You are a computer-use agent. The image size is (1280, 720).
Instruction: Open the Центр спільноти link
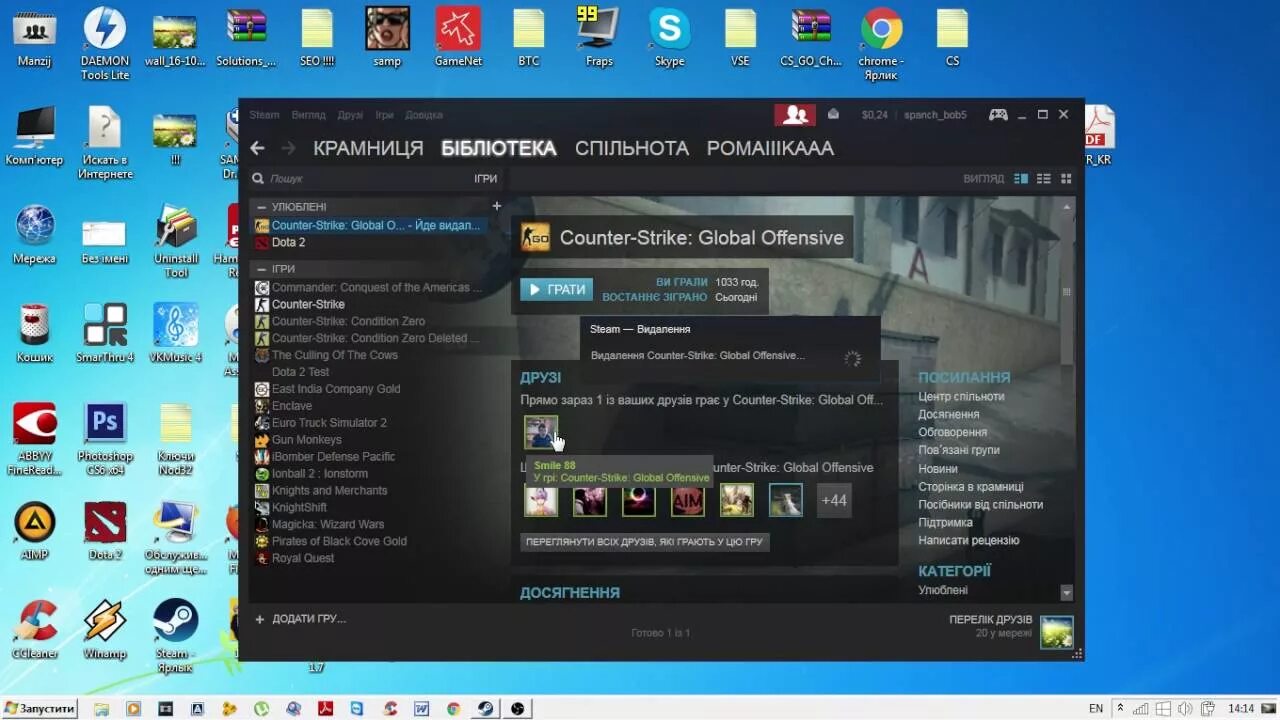coord(961,396)
